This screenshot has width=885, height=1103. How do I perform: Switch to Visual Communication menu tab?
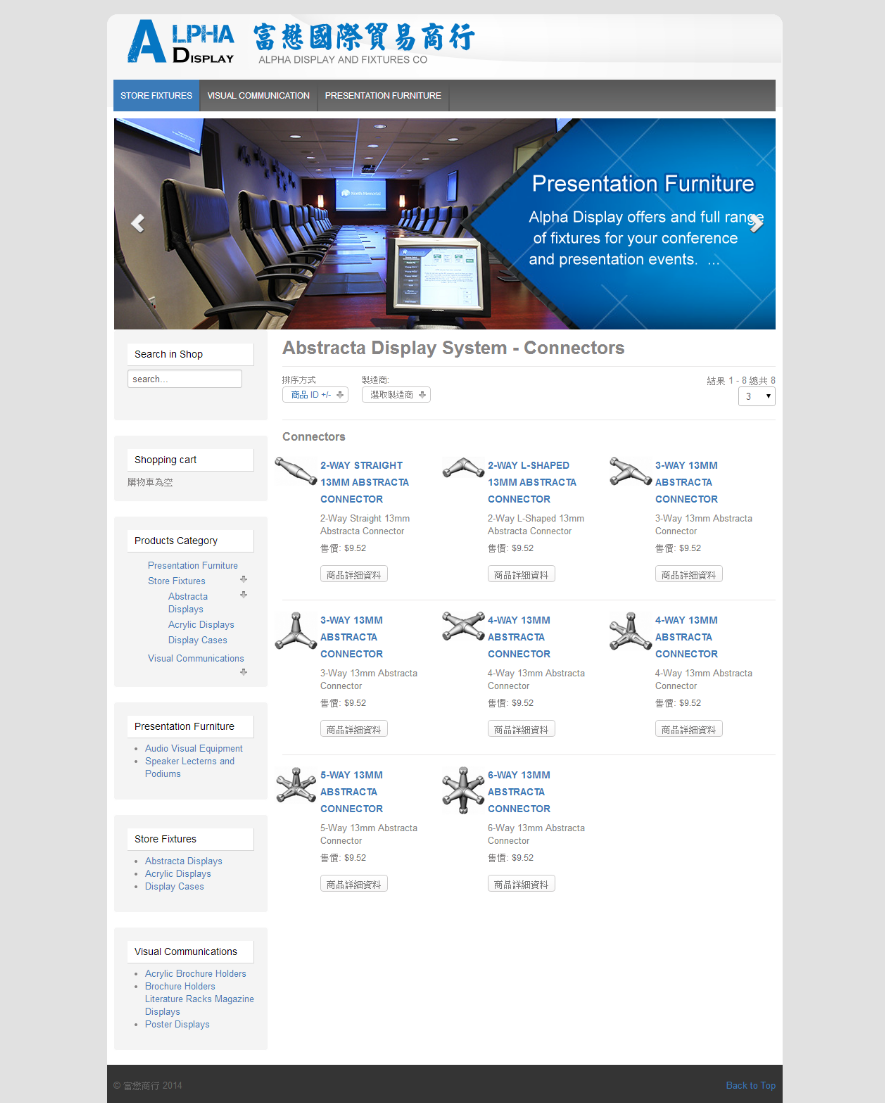258,96
